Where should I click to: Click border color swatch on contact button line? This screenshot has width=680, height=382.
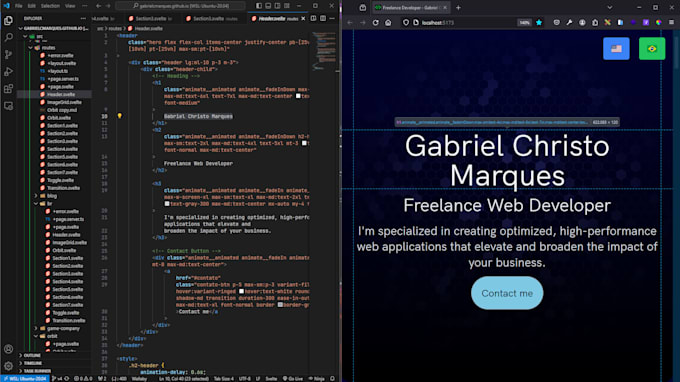pos(280,305)
